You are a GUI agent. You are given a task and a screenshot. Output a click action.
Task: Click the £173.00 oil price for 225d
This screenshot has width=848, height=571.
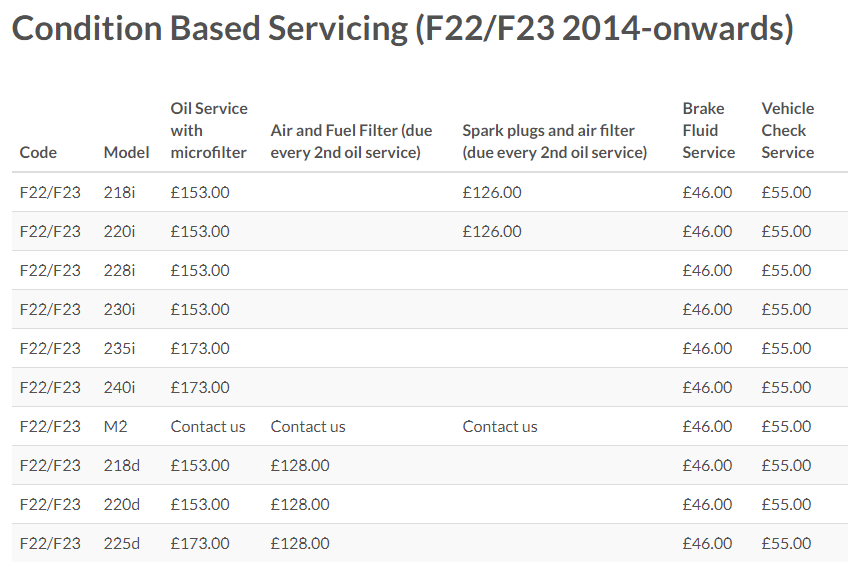[x=200, y=543]
